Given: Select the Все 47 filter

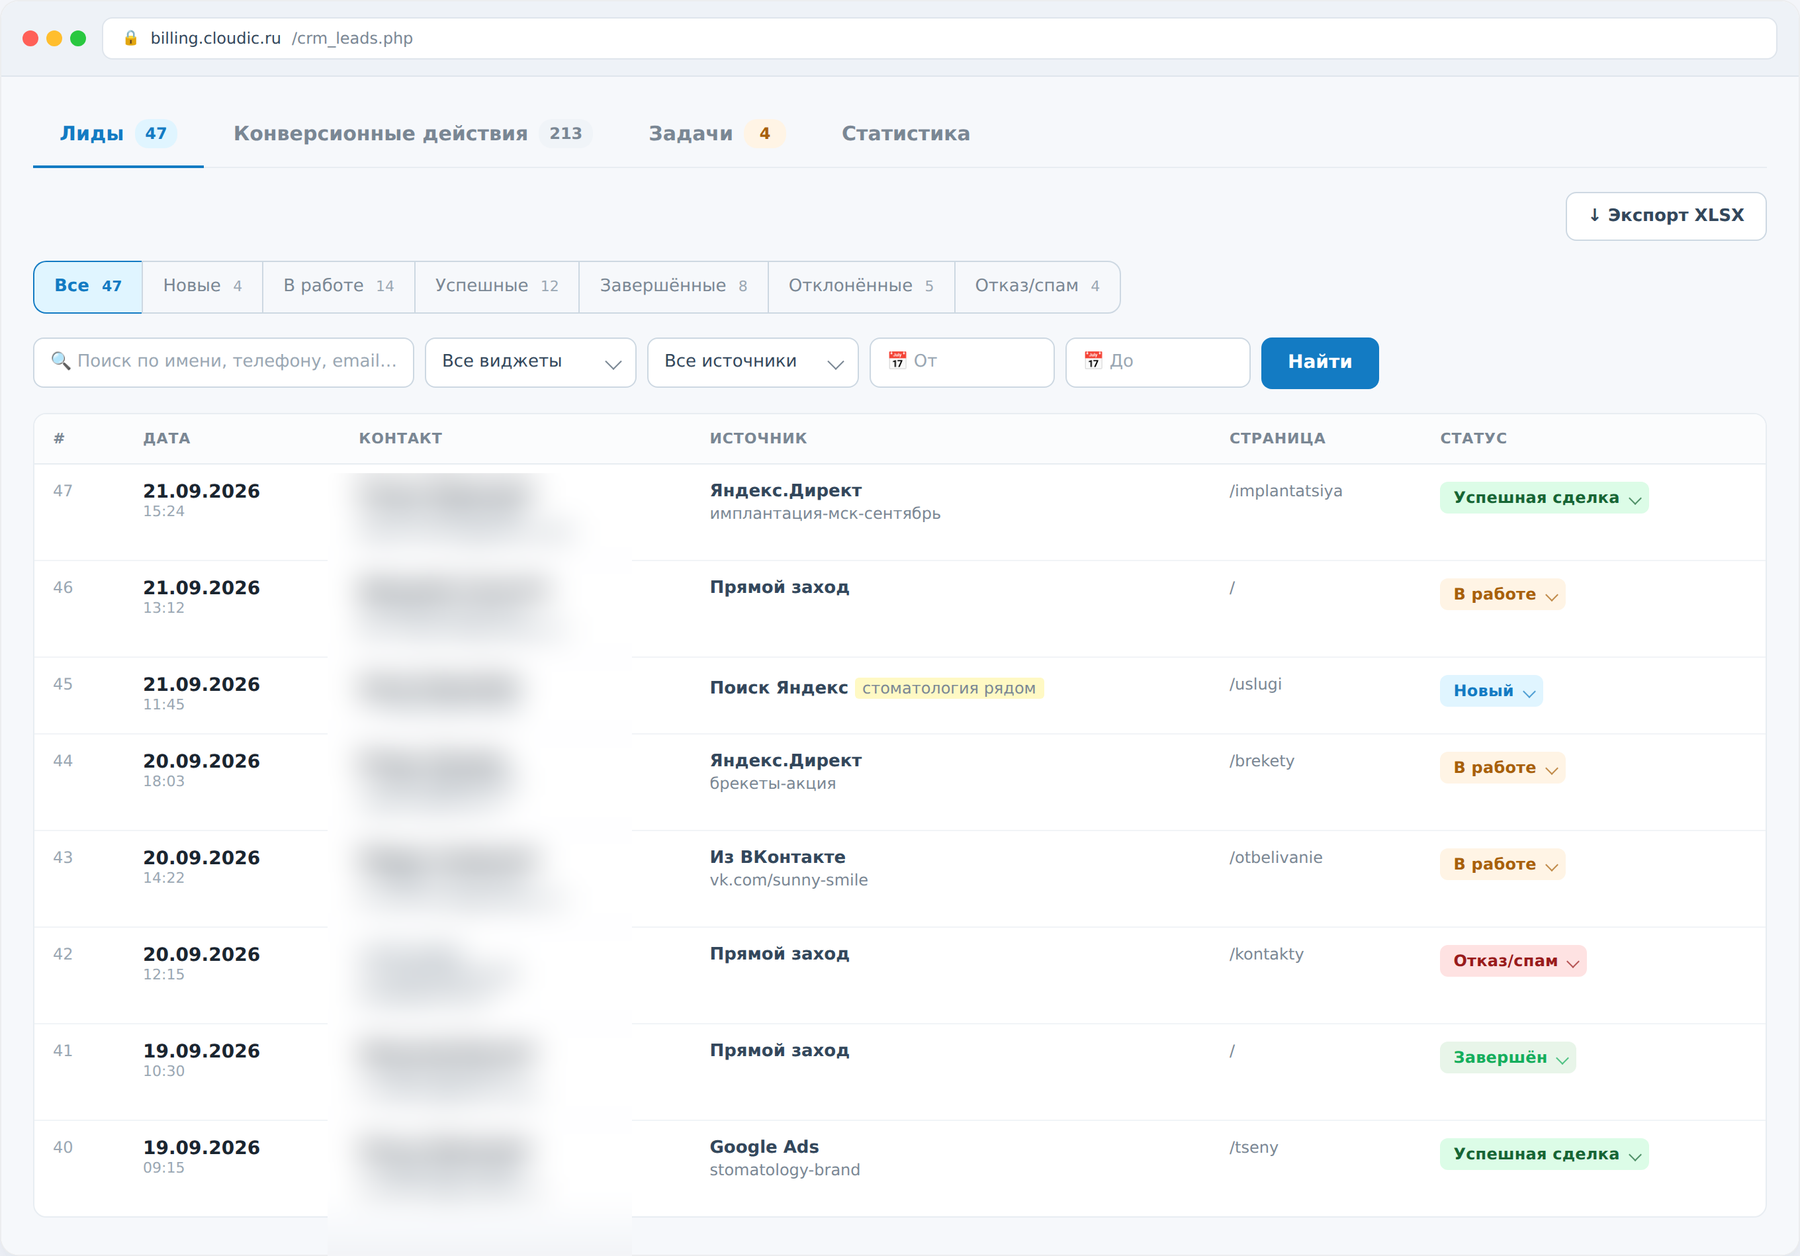Looking at the screenshot, I should click(88, 287).
